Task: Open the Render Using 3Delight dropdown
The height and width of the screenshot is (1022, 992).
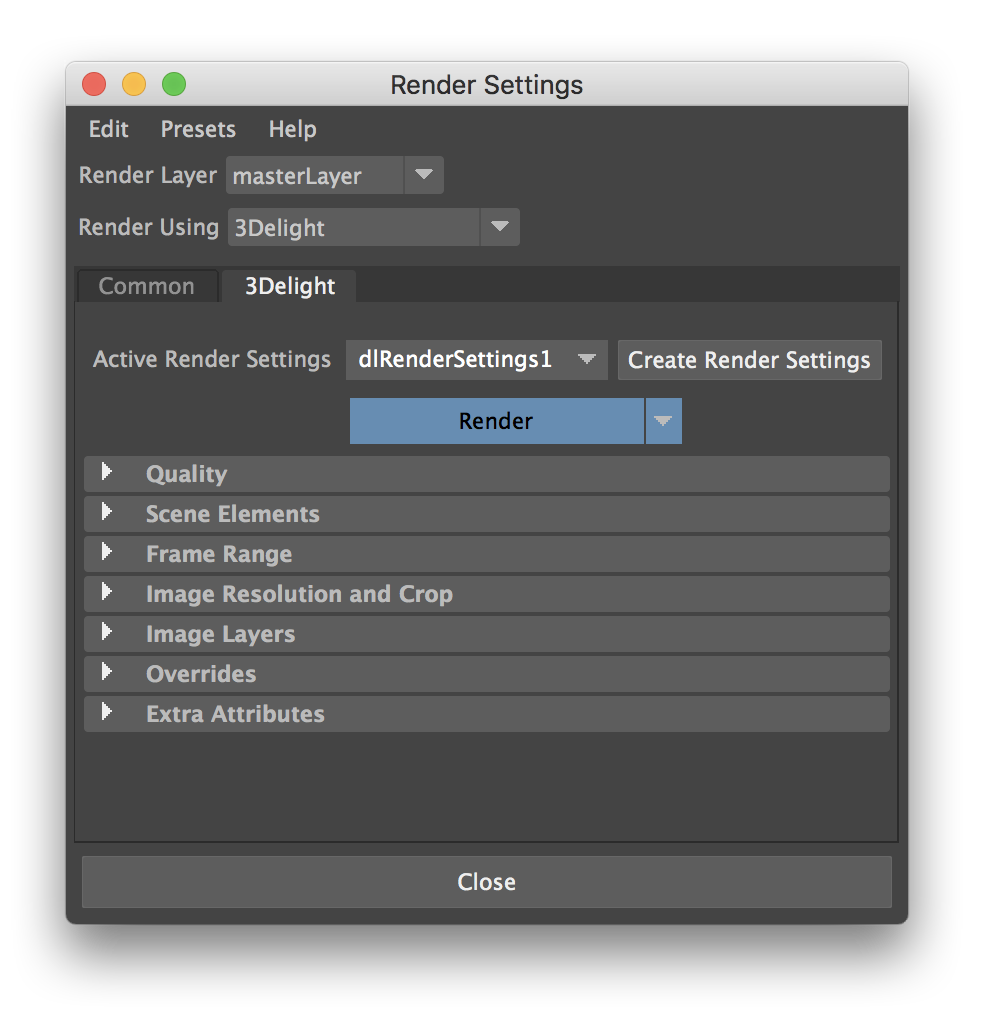Action: coord(499,227)
